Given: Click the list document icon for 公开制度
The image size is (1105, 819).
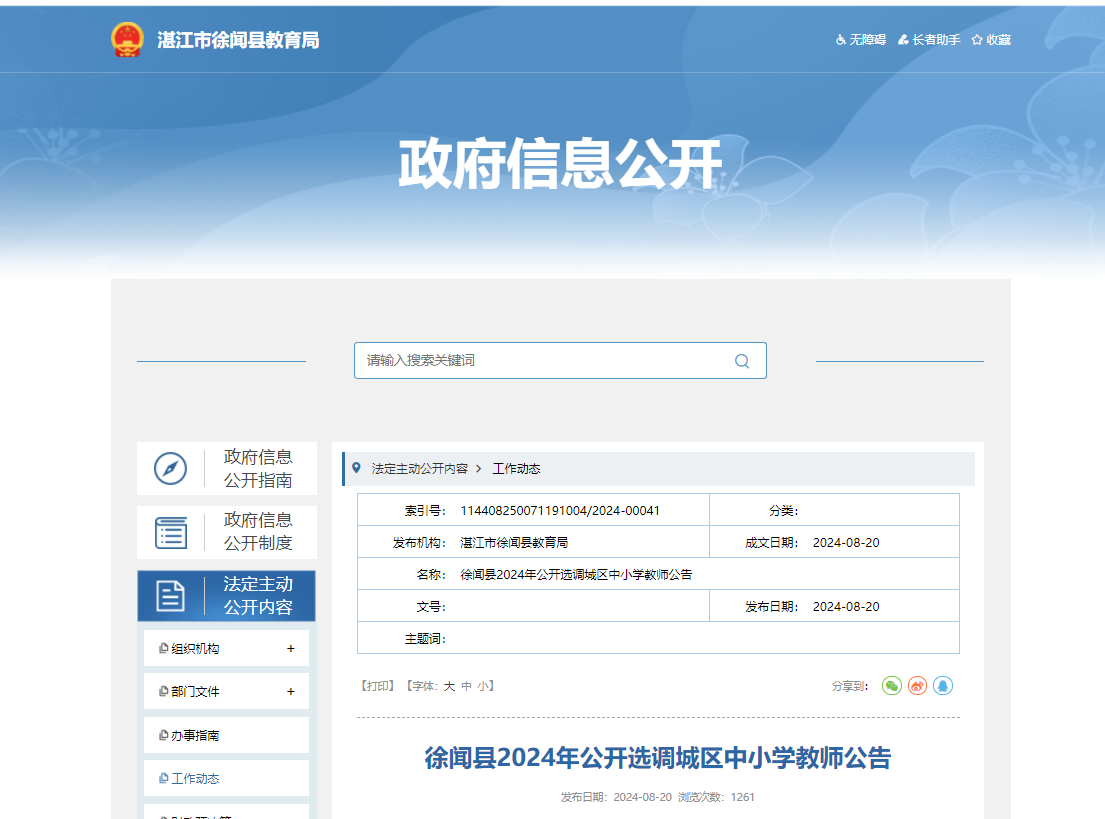Looking at the screenshot, I should pos(171,532).
